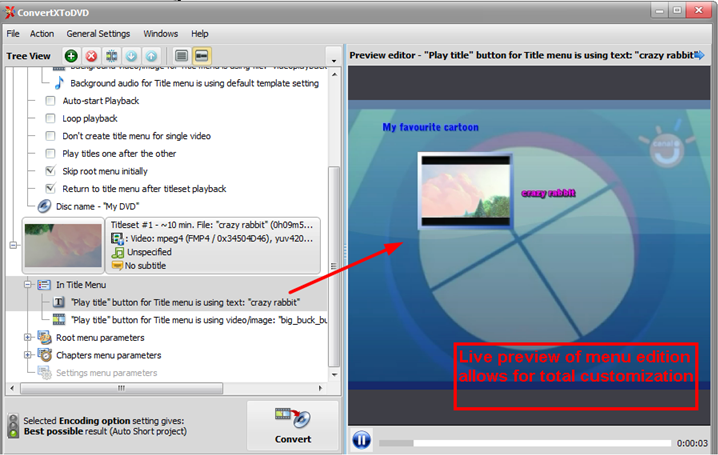This screenshot has width=718, height=455.
Task: Click the Root menu parameters icon
Action: pyautogui.click(x=44, y=337)
